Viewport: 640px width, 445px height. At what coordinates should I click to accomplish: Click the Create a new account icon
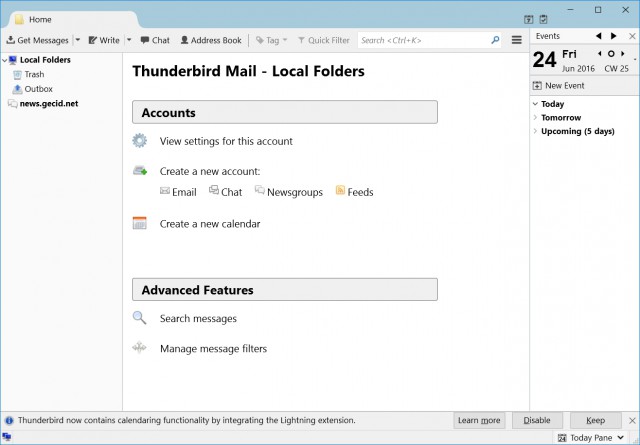coord(140,170)
